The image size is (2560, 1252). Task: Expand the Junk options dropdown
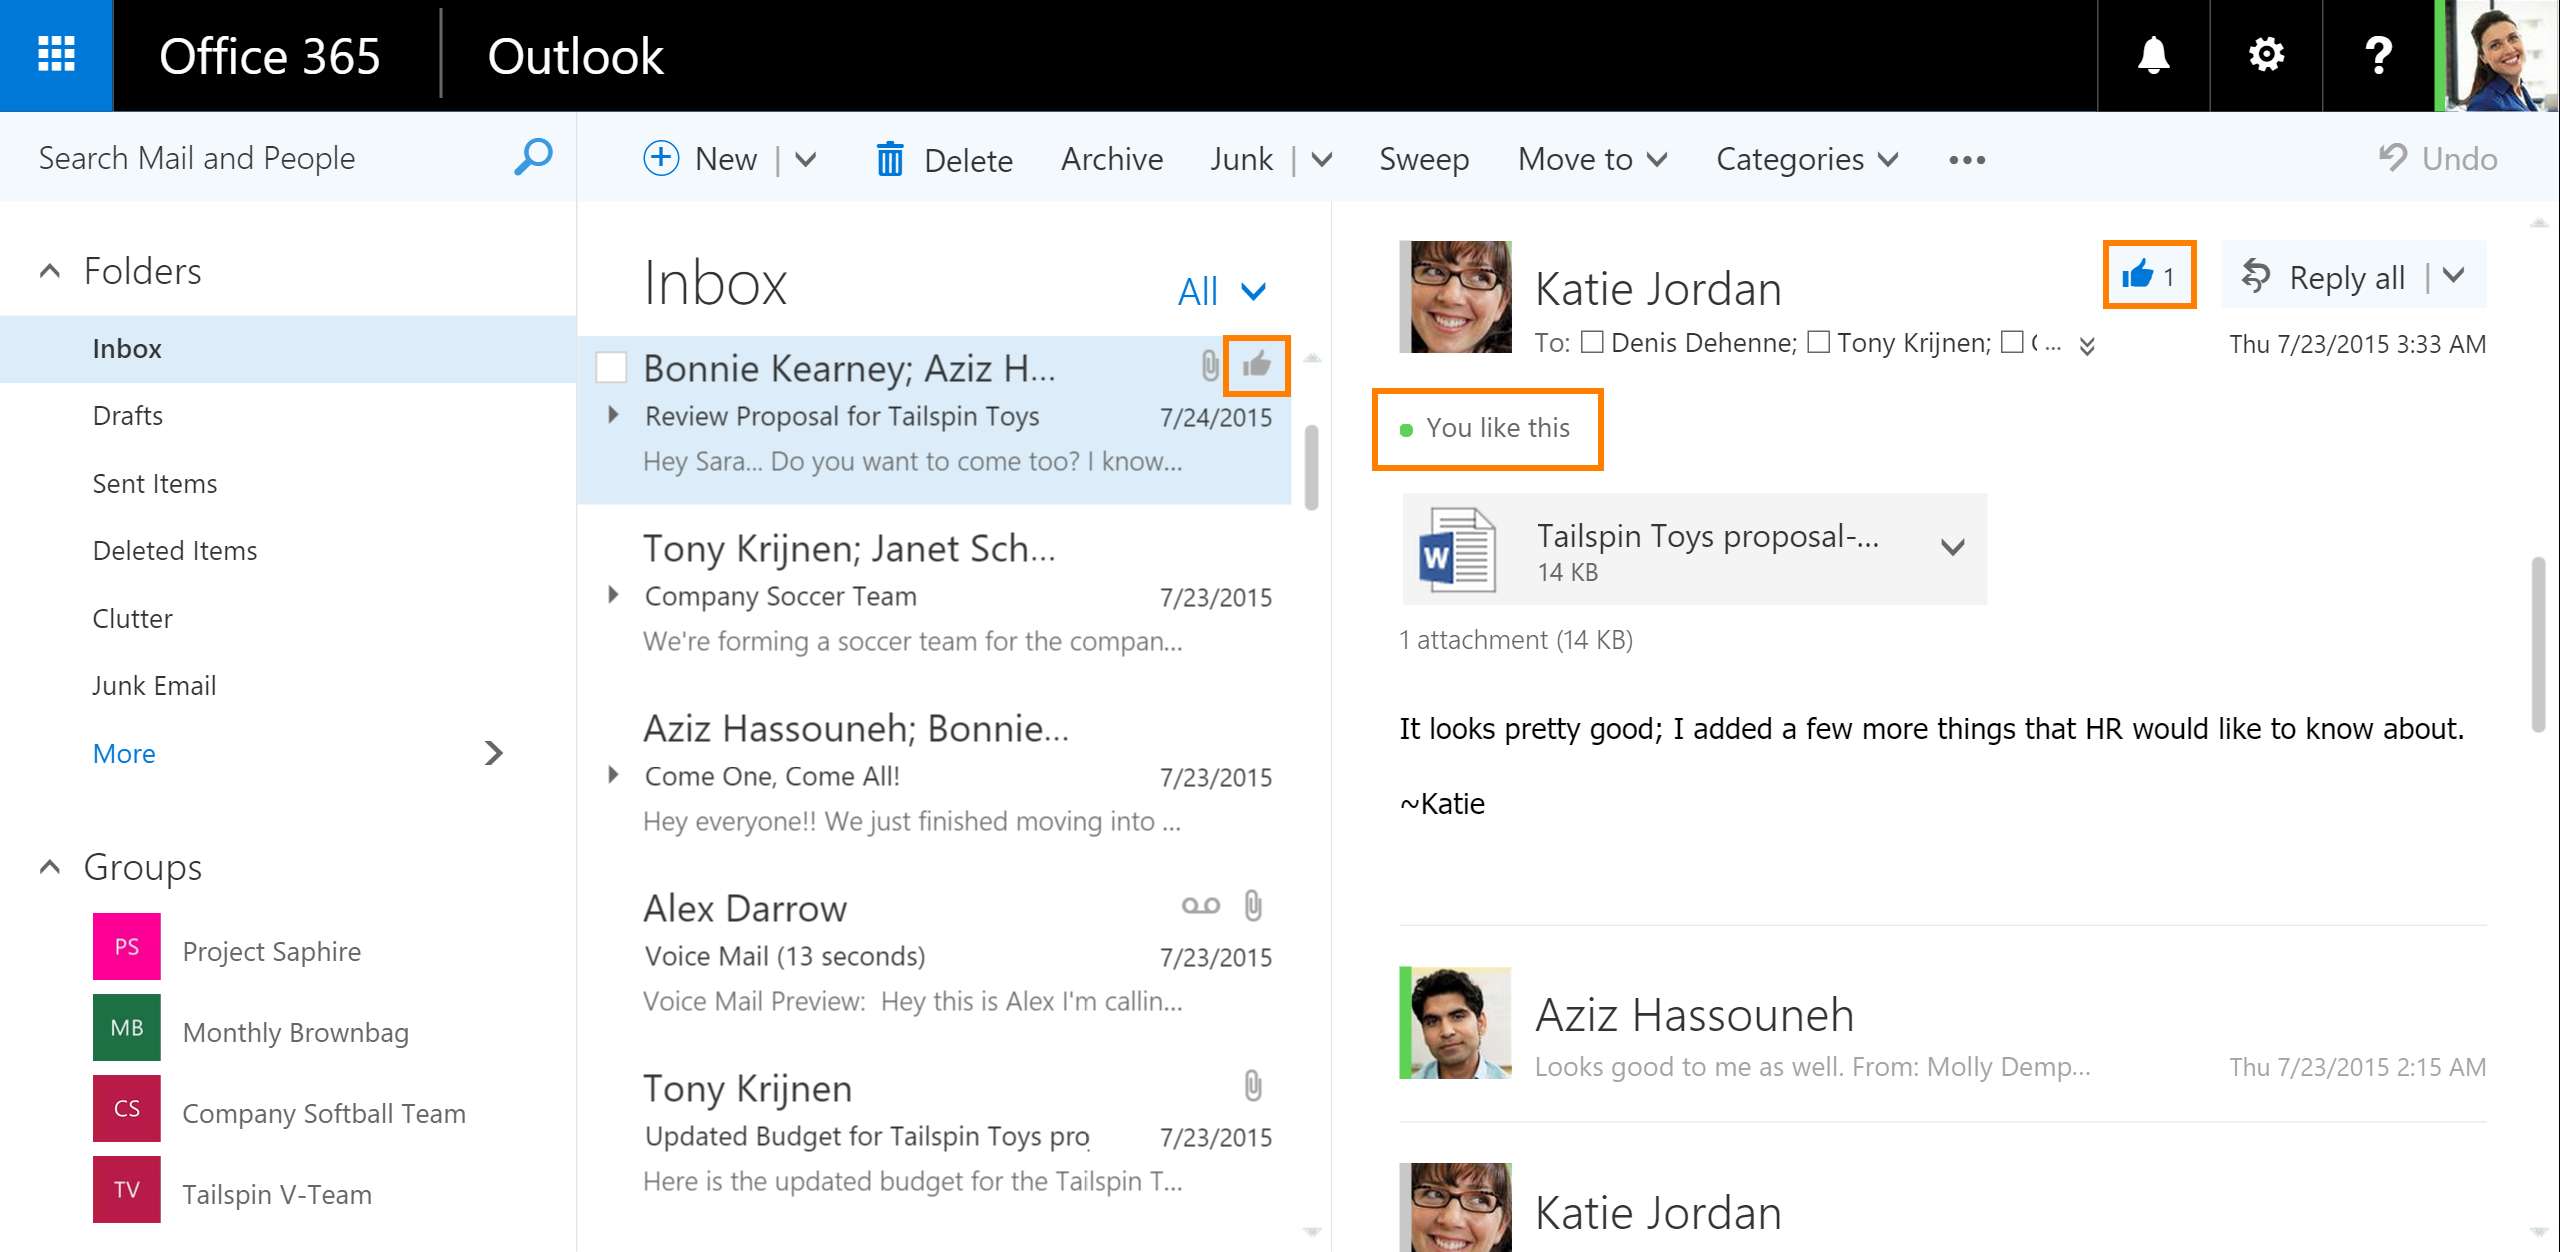(x=1322, y=158)
